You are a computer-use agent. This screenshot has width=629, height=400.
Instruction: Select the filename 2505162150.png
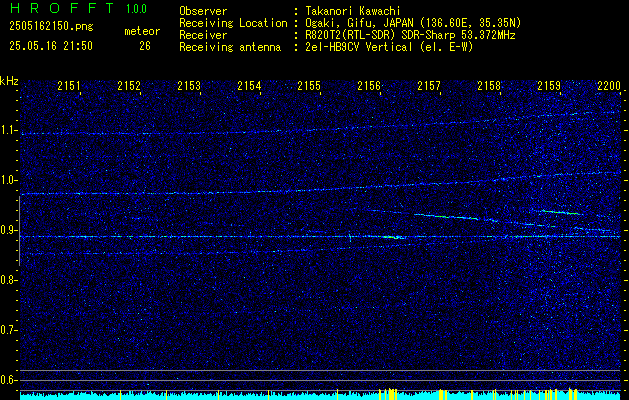[51, 26]
